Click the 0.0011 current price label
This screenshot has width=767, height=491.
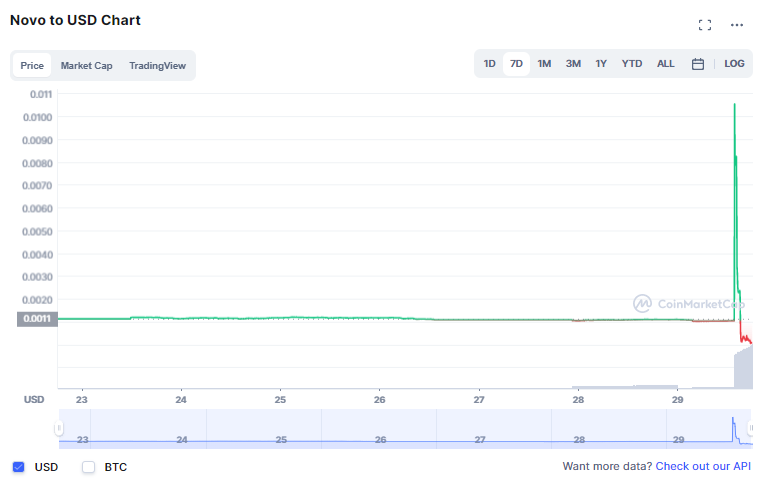click(x=37, y=319)
